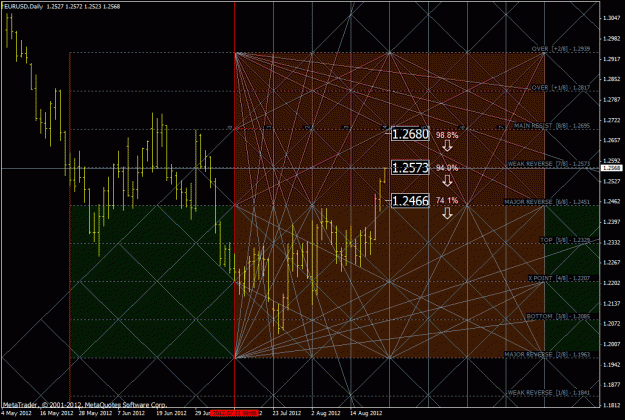Select the TOP [5/8] level label
The height and width of the screenshot is (420, 625).
(565, 240)
